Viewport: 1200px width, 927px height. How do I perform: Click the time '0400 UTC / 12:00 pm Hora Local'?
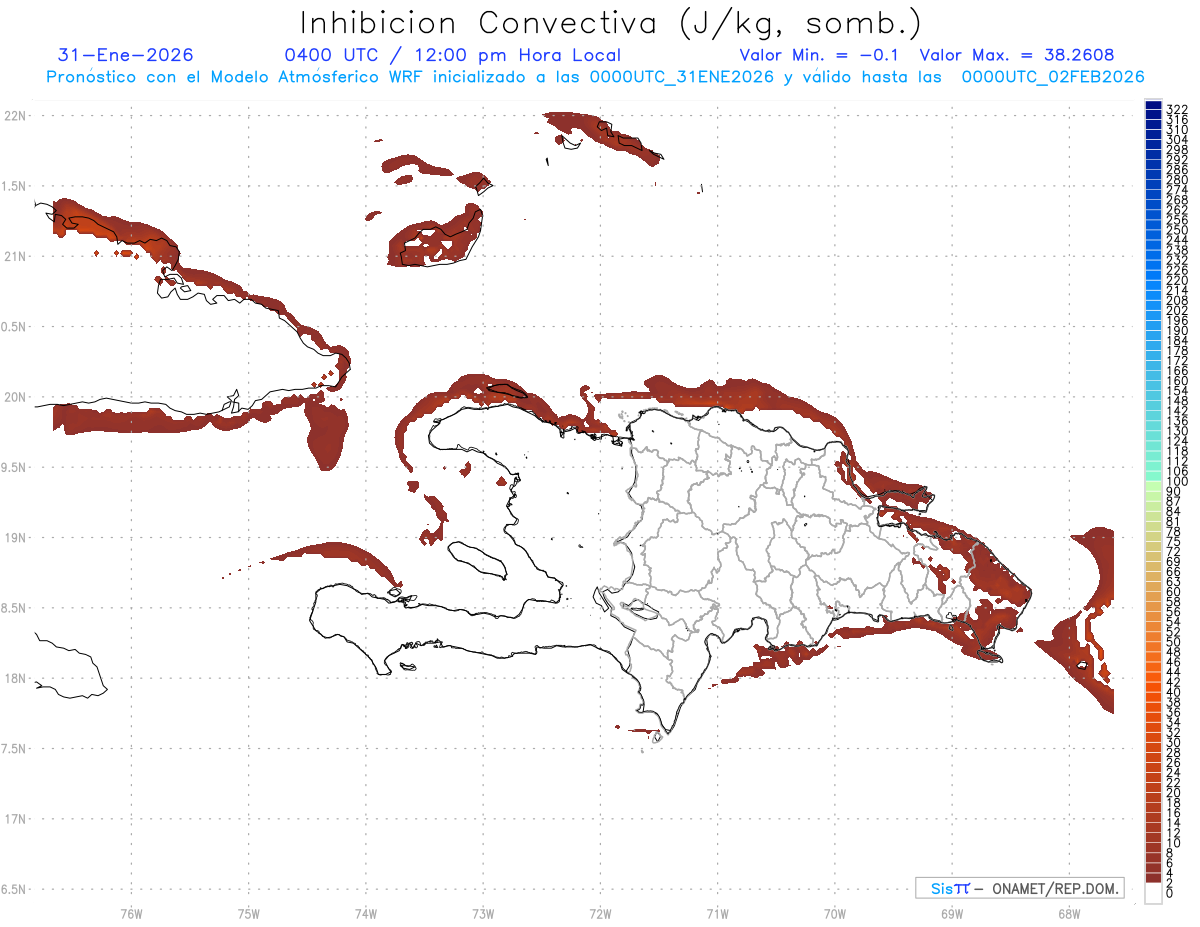453,56
